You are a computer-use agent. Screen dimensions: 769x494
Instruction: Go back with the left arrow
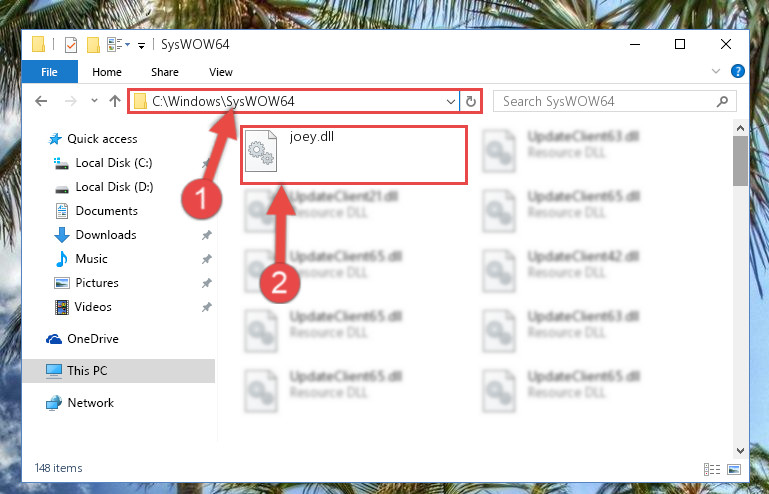(x=41, y=101)
